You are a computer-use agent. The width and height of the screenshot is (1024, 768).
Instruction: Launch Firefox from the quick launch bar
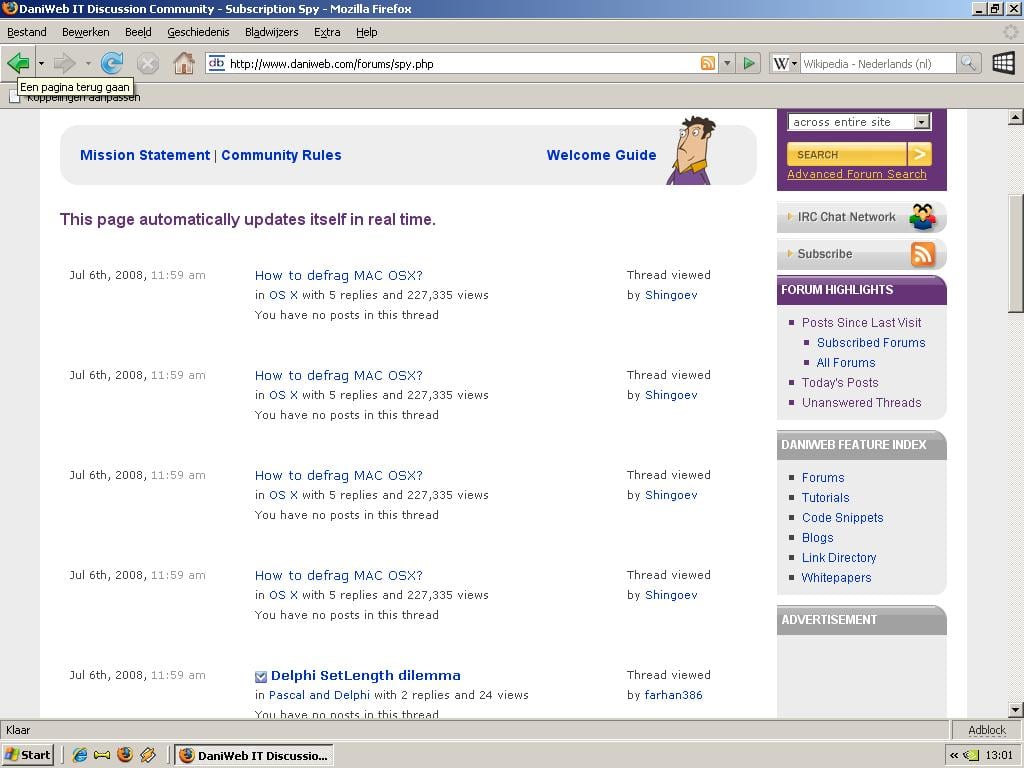[x=125, y=755]
